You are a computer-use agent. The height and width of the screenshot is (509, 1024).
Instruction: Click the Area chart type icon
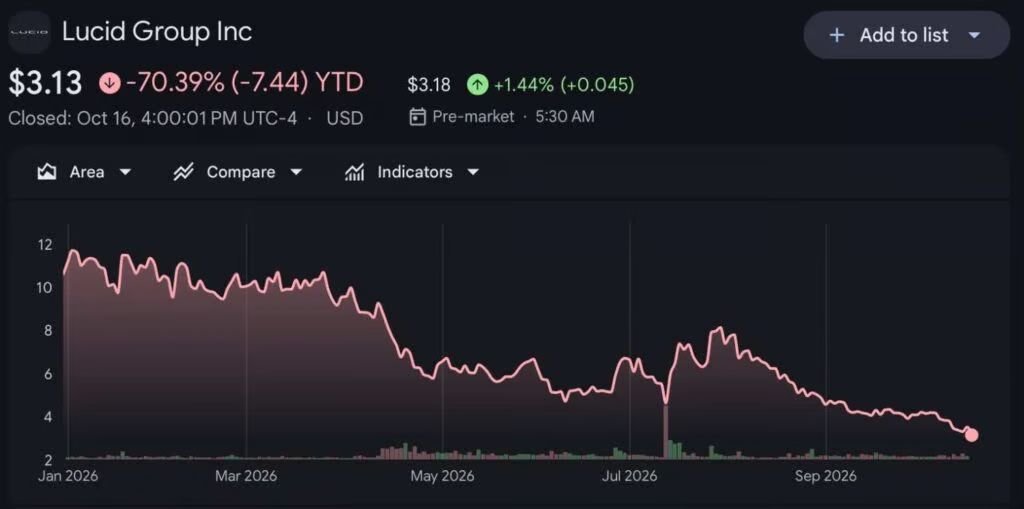tap(46, 172)
